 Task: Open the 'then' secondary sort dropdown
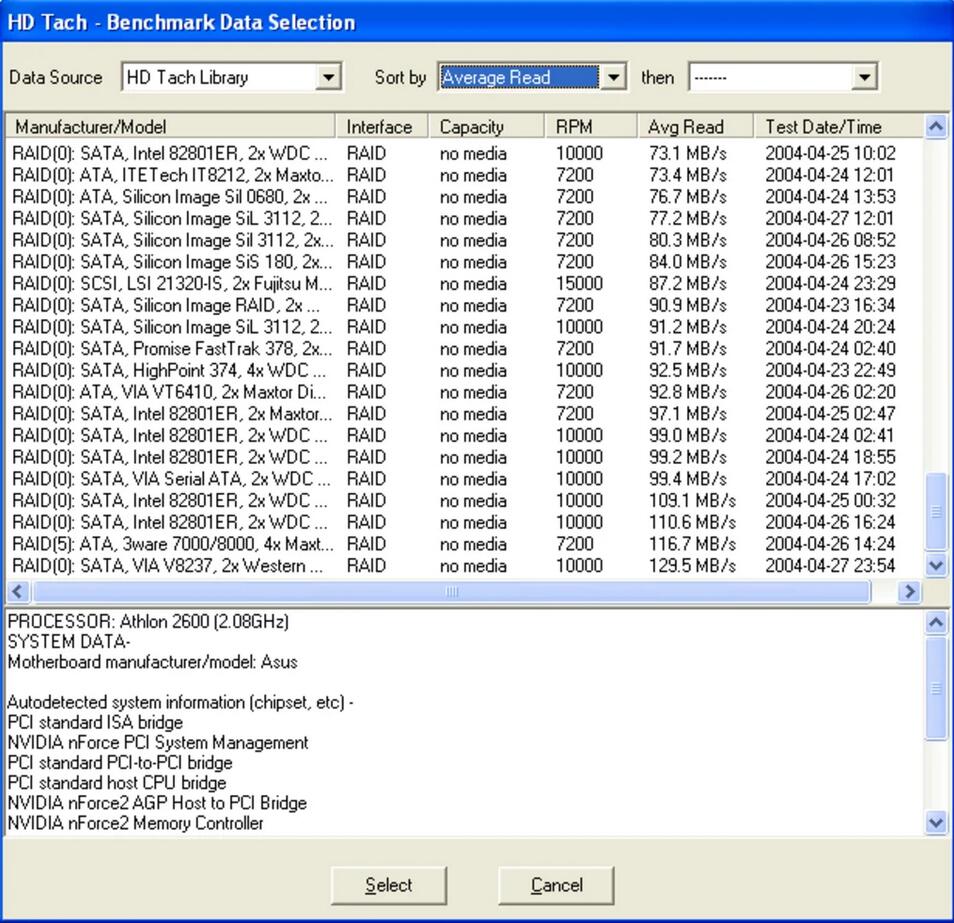pyautogui.click(x=864, y=77)
